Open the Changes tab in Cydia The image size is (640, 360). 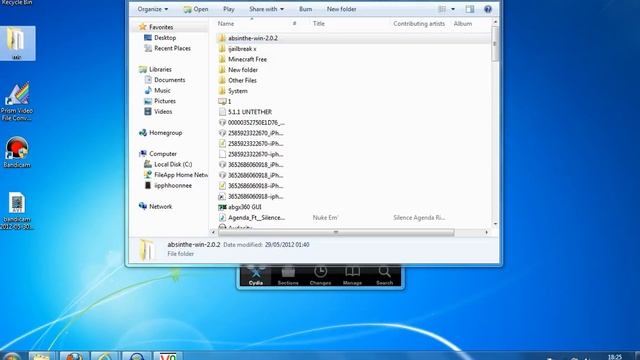pos(320,276)
